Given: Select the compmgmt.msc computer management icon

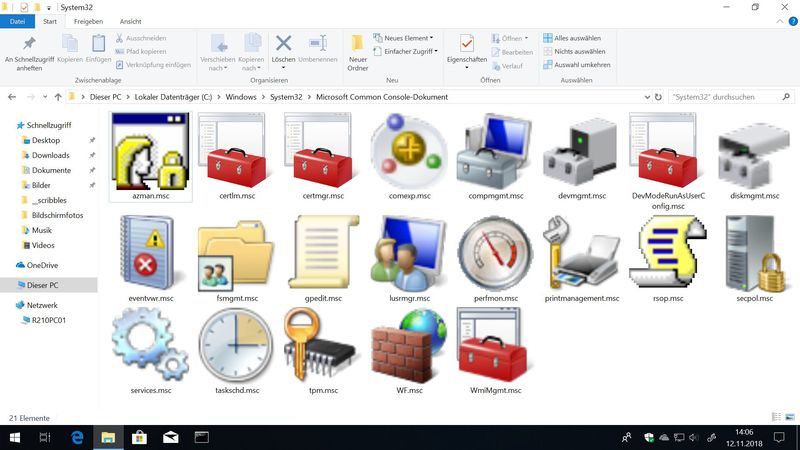Looking at the screenshot, I should [x=495, y=151].
